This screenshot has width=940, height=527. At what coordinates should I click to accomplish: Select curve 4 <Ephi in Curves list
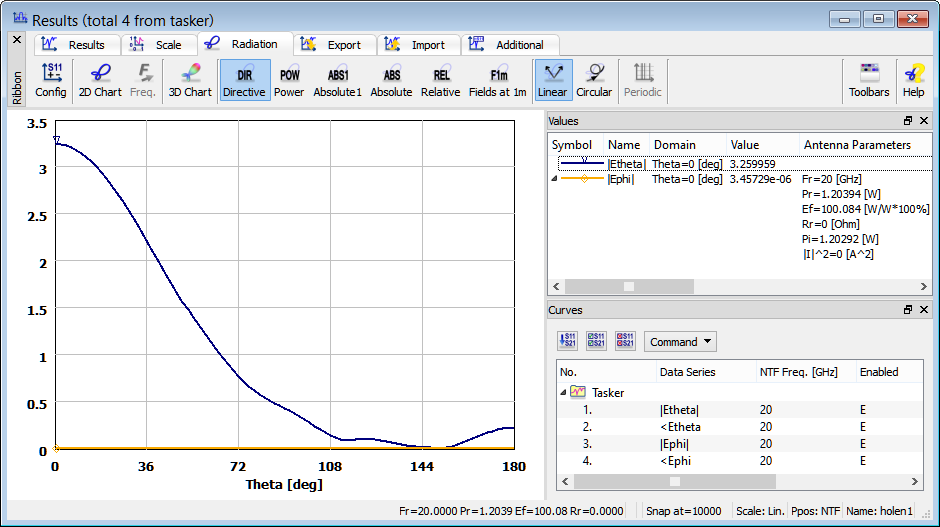[x=739, y=460]
